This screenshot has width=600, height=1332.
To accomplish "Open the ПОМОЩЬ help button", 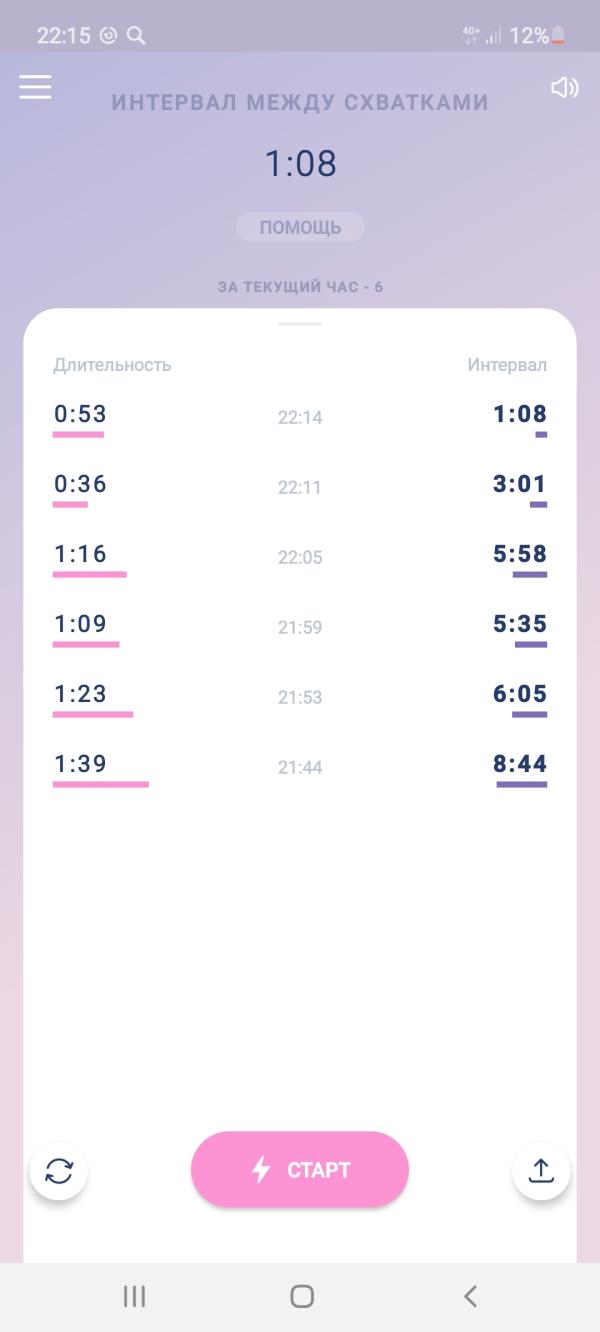I will [x=300, y=227].
